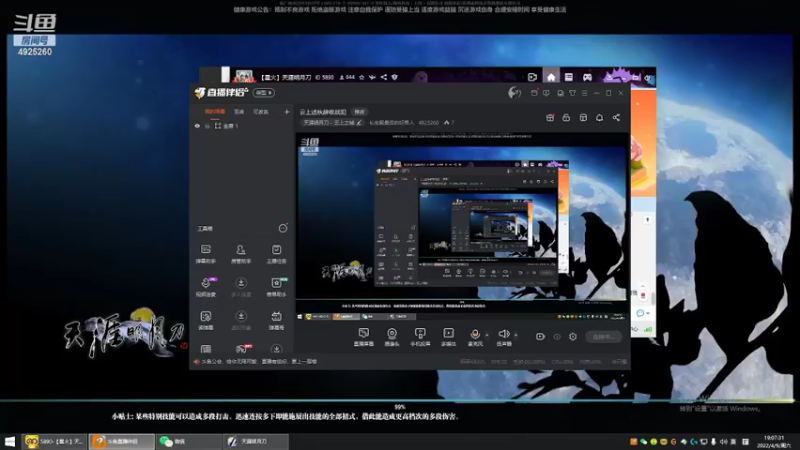The image size is (800, 450).
Task: Select the 全屏1 source row
Action: [241, 126]
